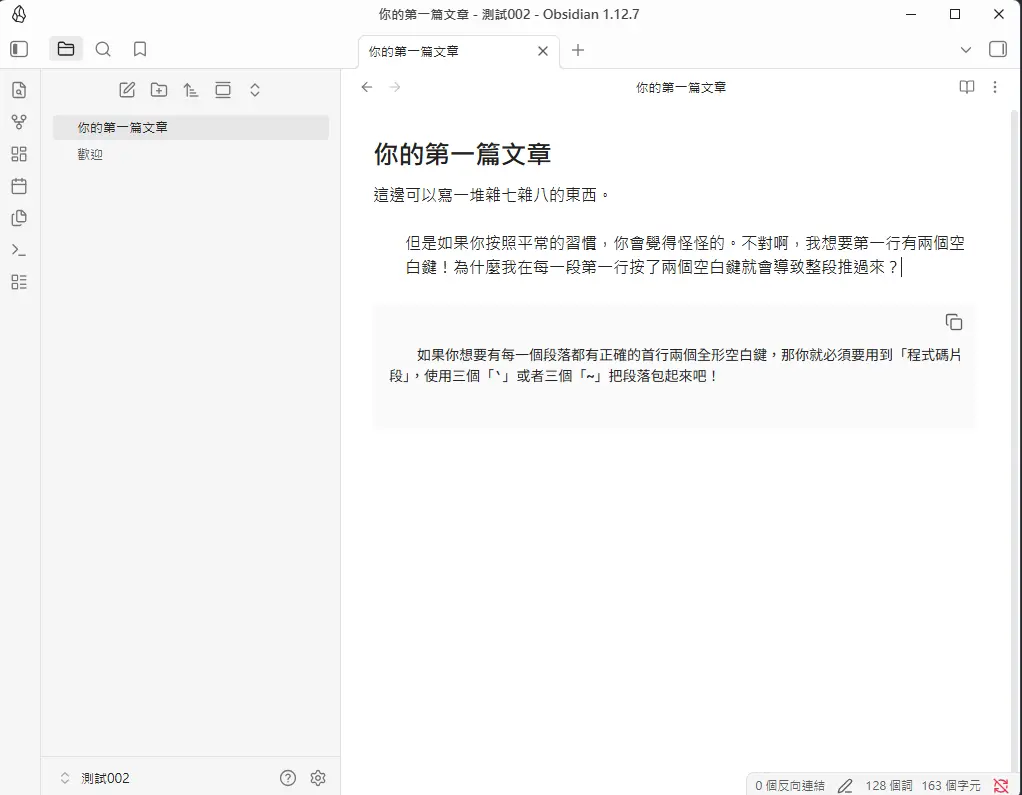
Task: Switch to reading view book icon
Action: (966, 87)
